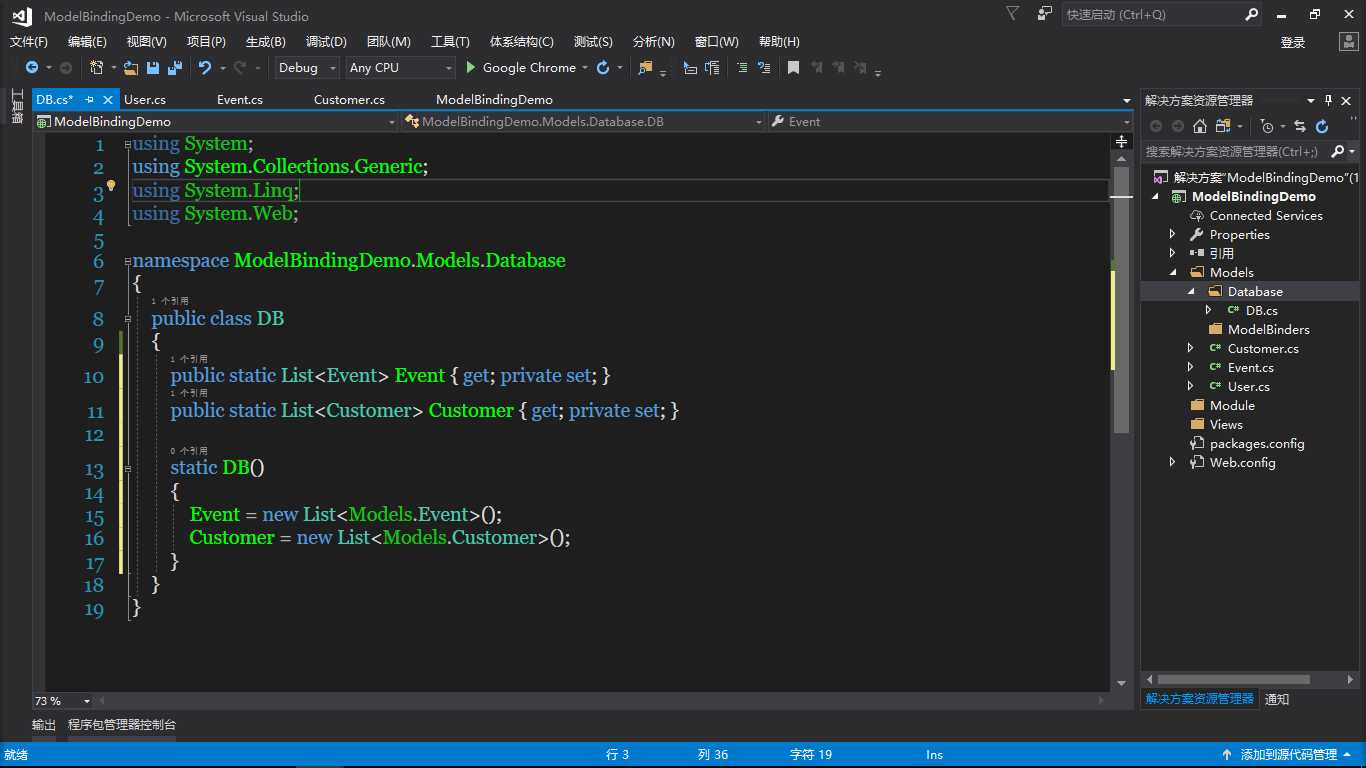Open the ModelBindingDemo.Models.Database.DB type dropdown

[x=584, y=122]
